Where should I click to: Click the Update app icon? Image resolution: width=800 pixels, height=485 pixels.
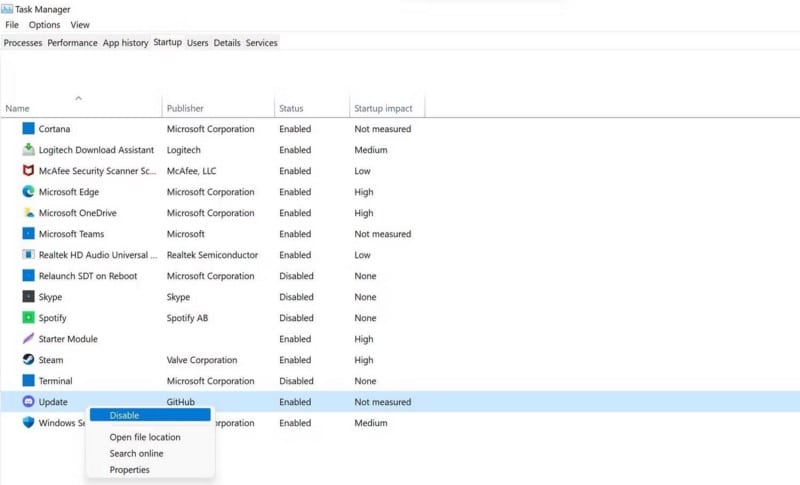29,401
